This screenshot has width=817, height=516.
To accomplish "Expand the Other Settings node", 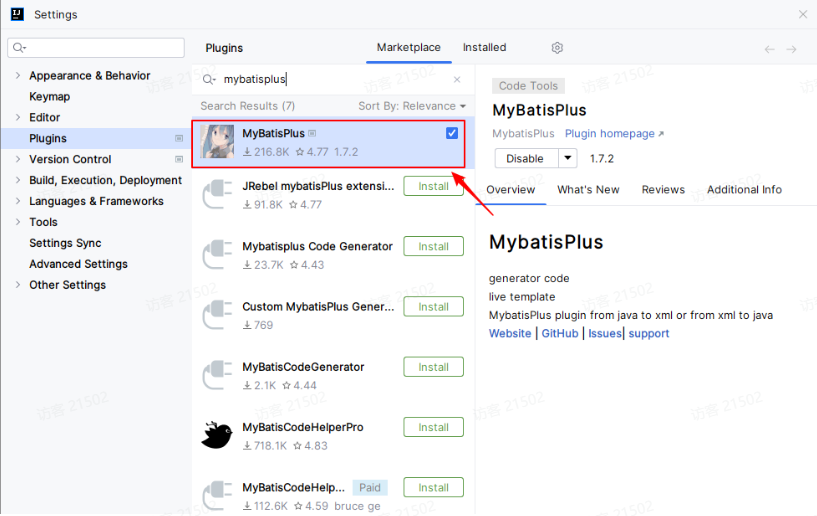I will (x=18, y=285).
